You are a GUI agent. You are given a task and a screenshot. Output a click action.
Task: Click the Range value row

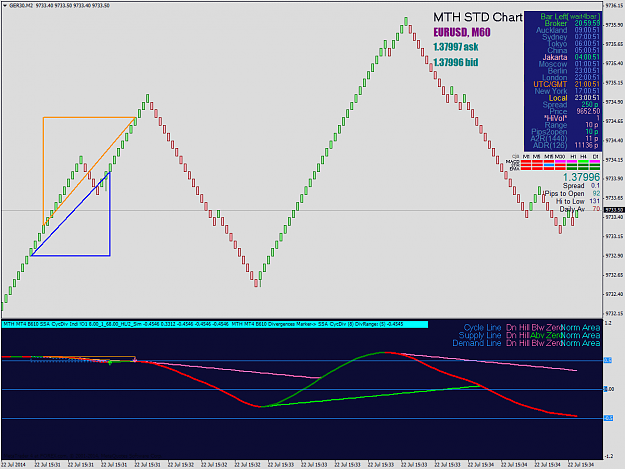coord(572,125)
